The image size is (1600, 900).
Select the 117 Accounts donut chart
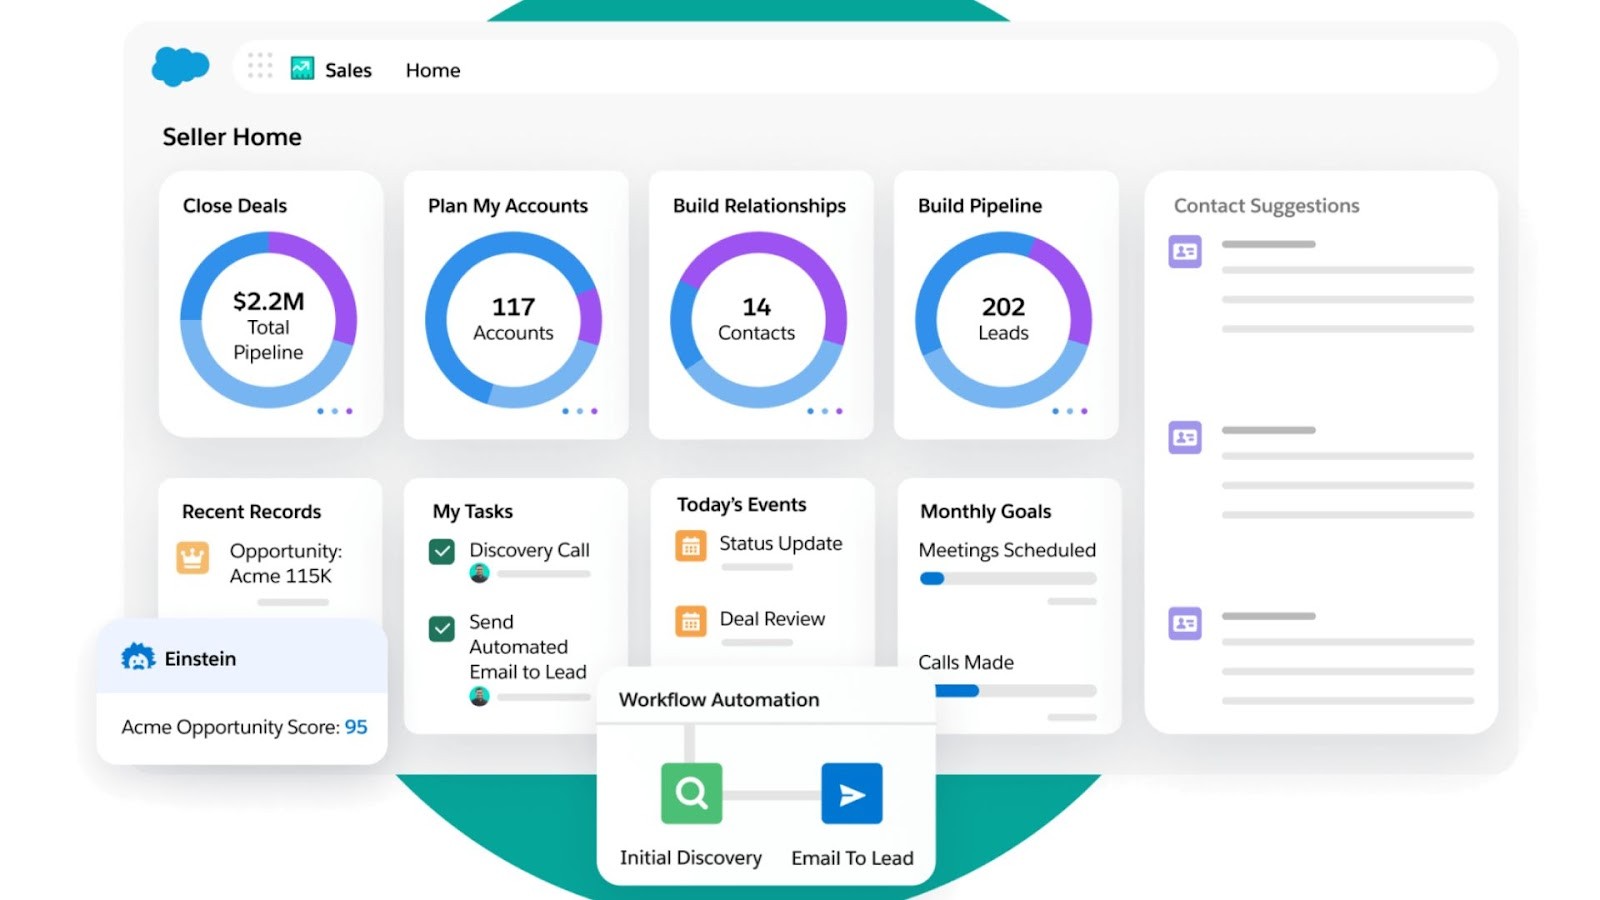pos(512,318)
